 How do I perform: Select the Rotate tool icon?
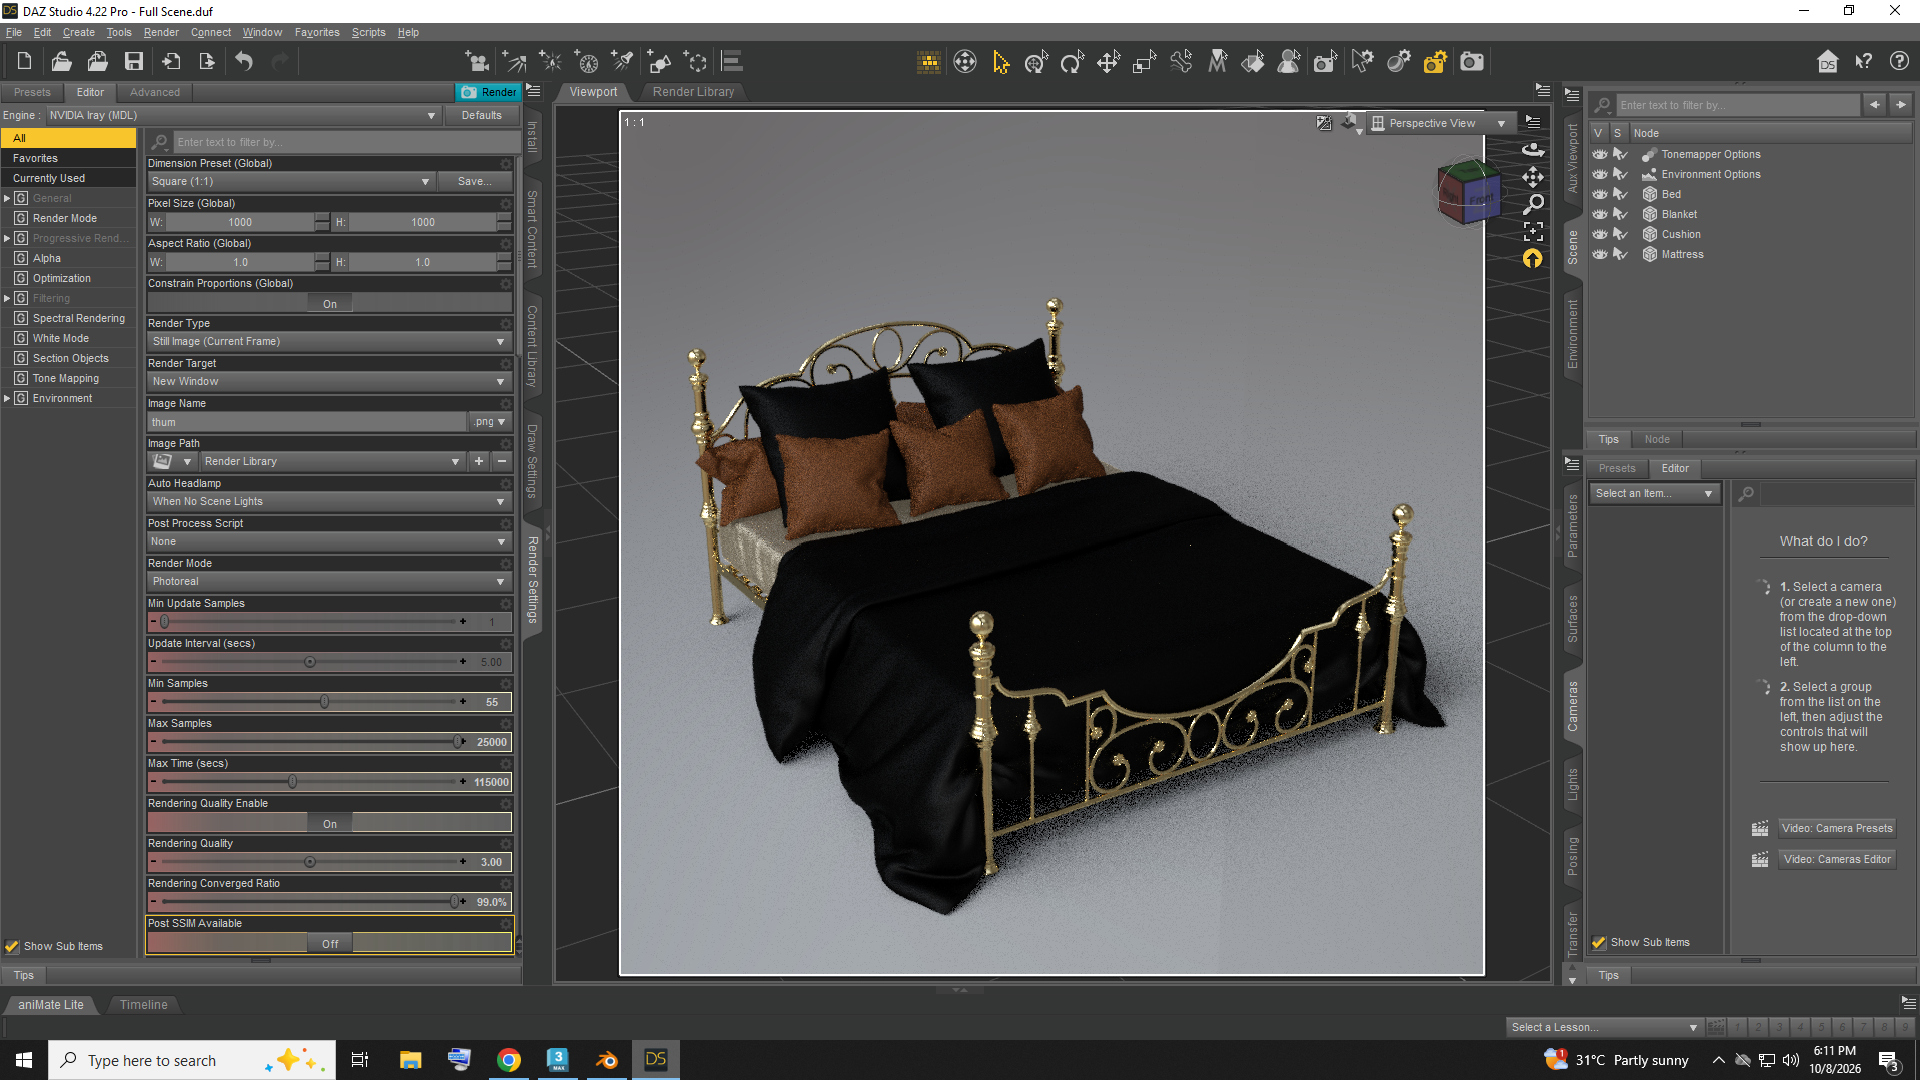coord(1072,62)
